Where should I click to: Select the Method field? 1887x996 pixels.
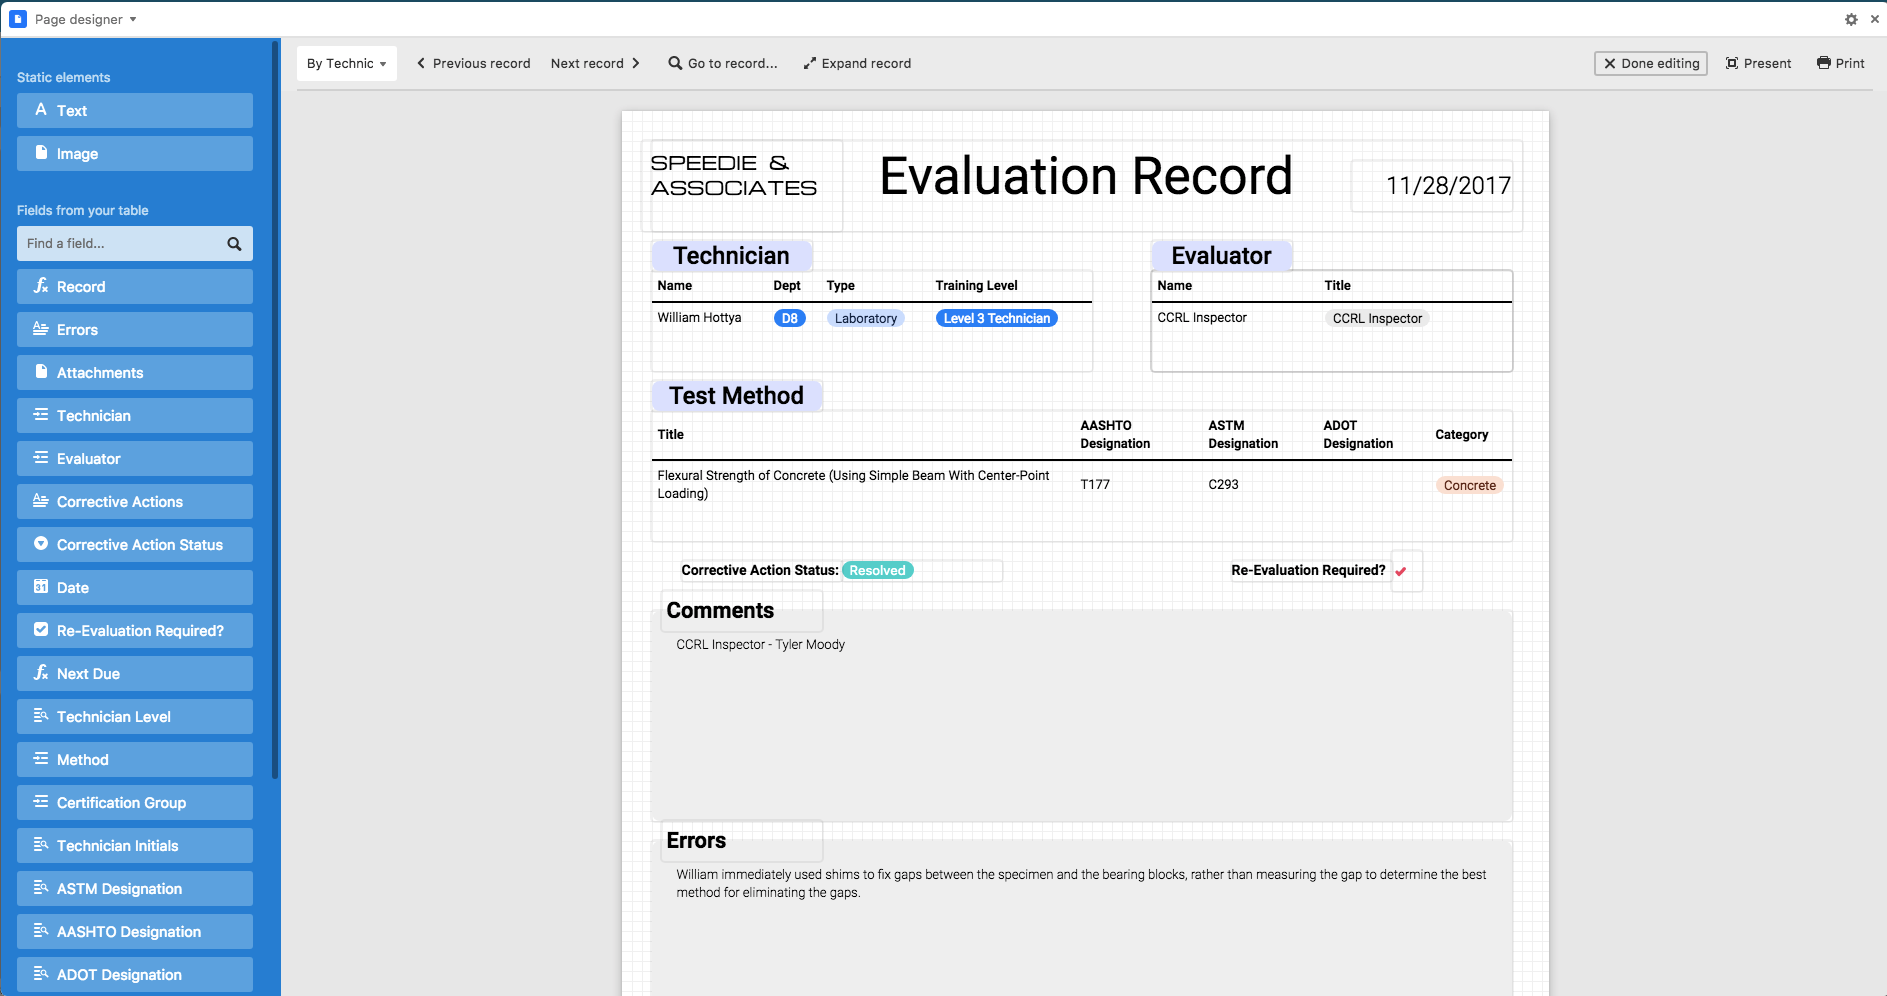tap(135, 759)
